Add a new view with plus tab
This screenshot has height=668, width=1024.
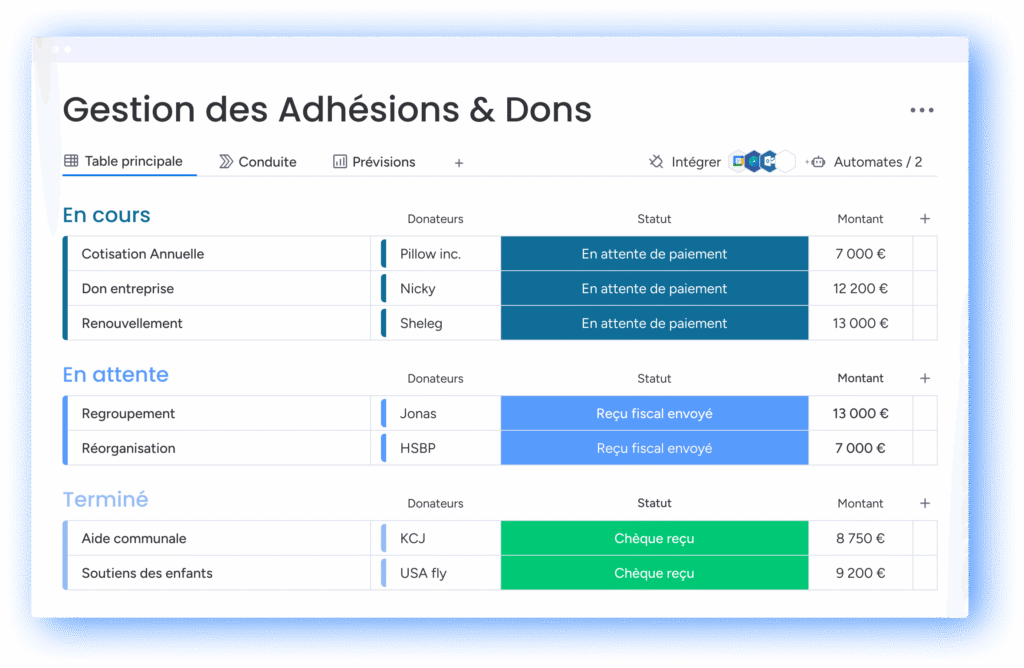[x=459, y=163]
